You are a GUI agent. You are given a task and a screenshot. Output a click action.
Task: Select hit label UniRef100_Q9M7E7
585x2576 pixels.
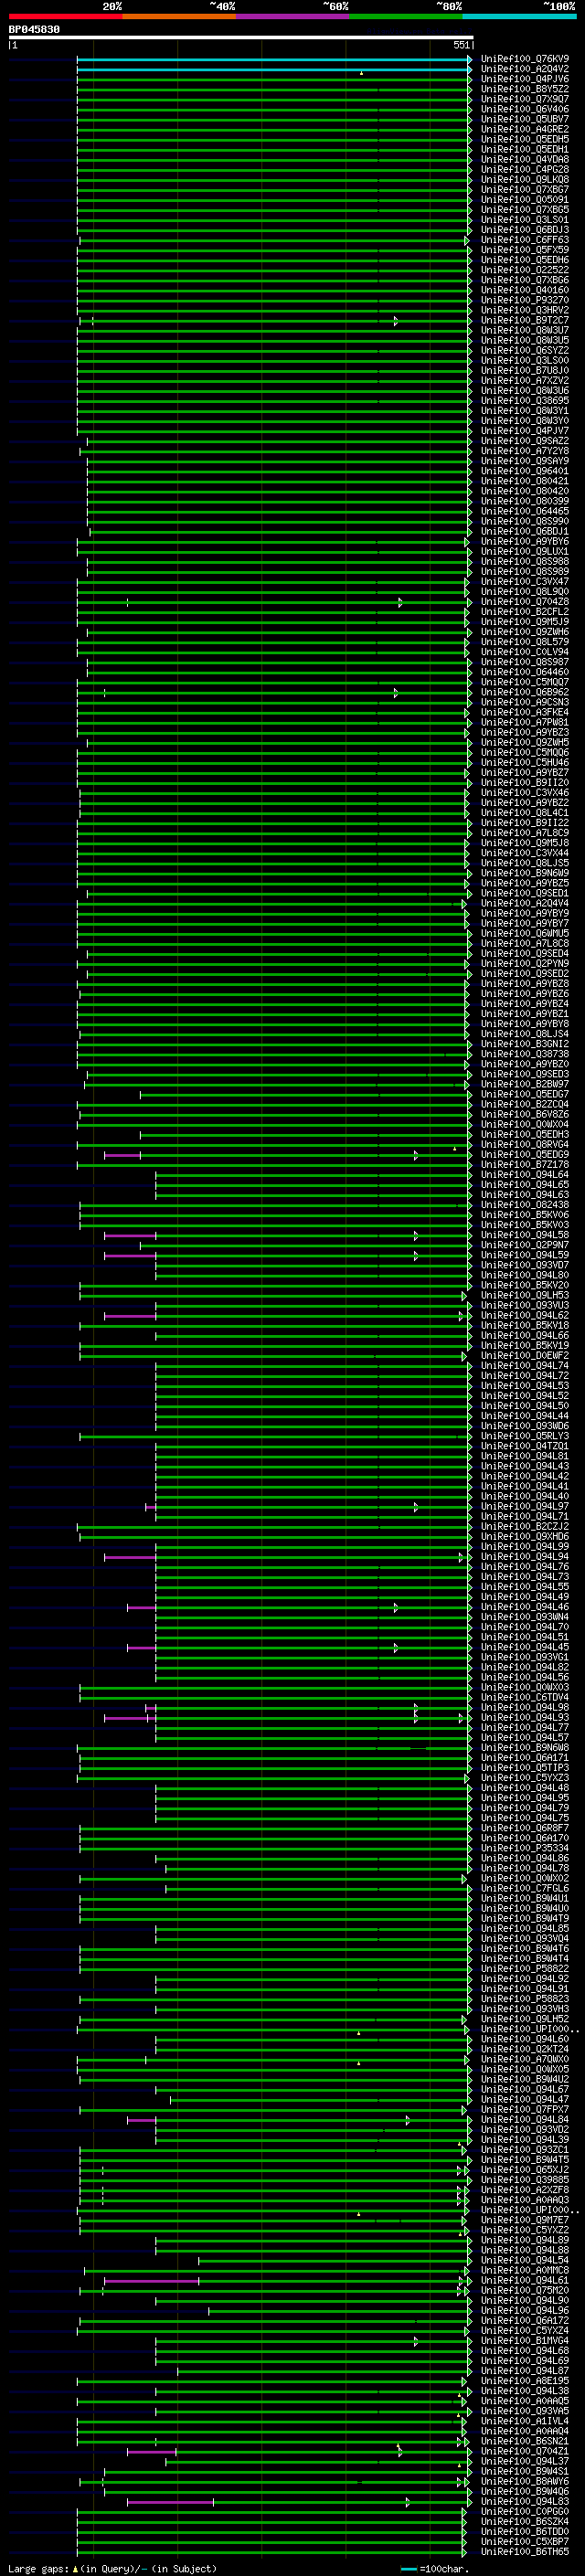click(x=525, y=2221)
